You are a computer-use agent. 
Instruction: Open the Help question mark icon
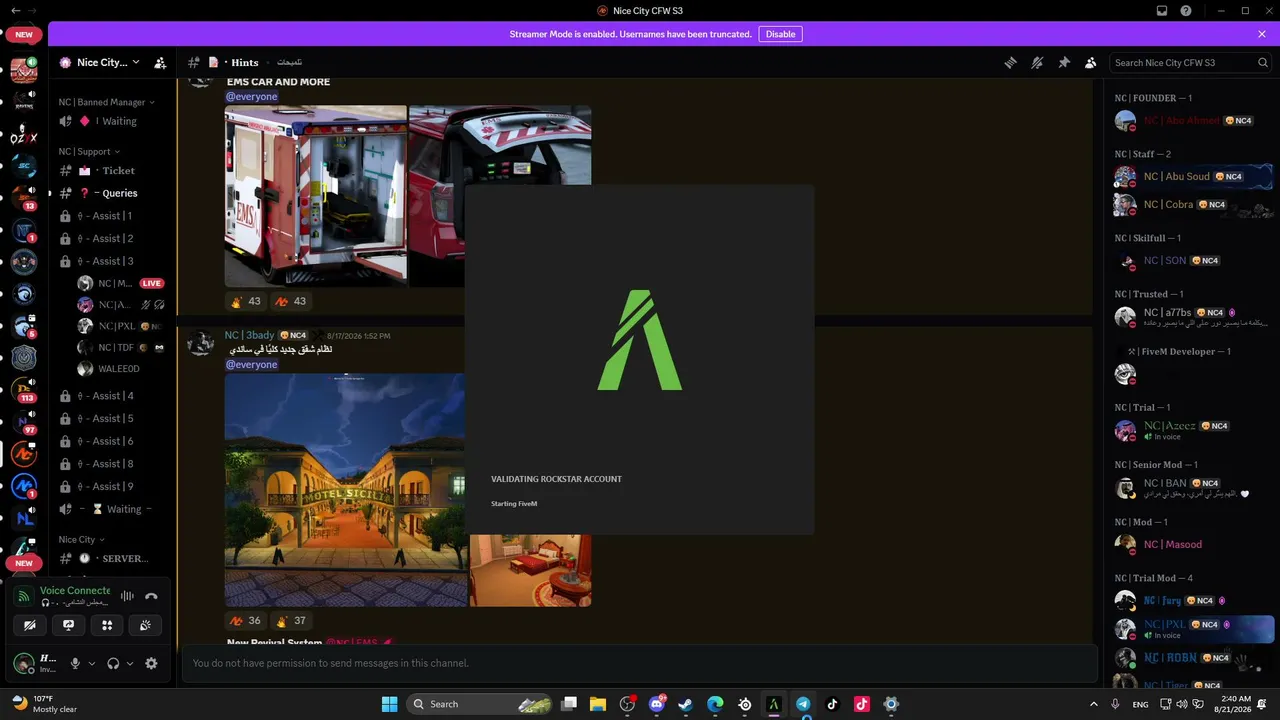(1186, 10)
